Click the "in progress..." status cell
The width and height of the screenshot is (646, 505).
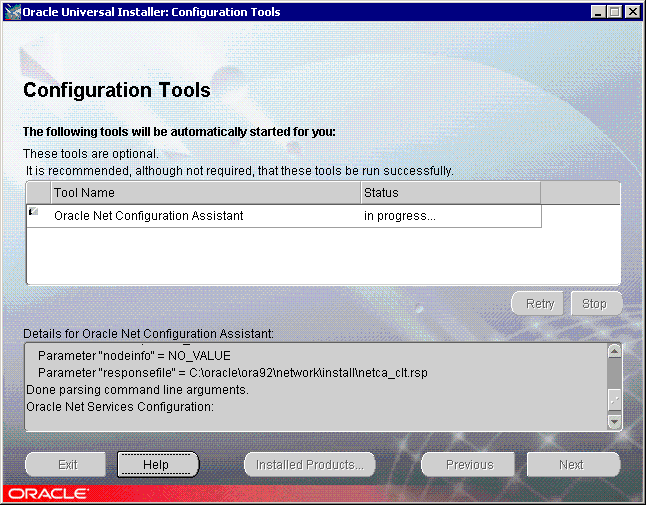point(450,215)
